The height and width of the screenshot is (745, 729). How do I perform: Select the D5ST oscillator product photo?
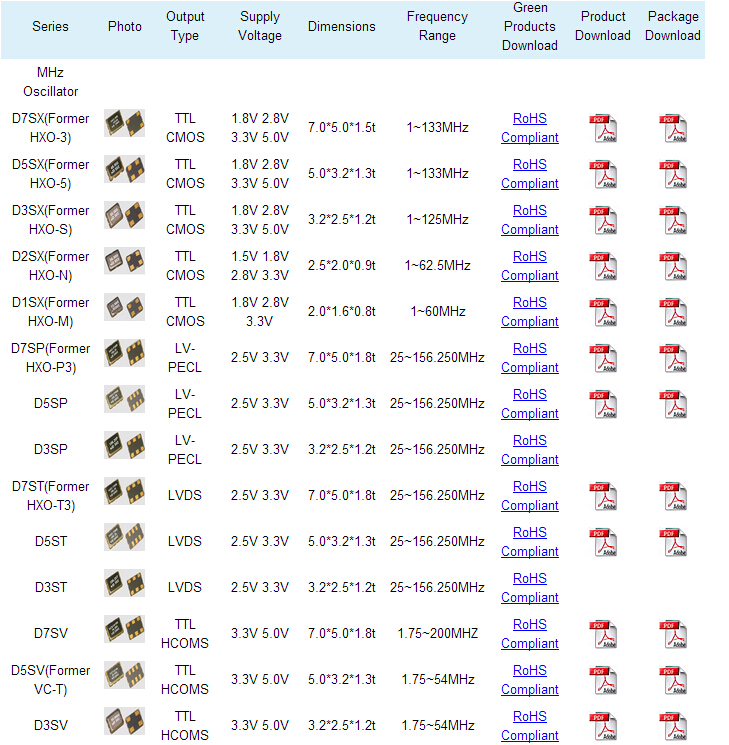(124, 538)
